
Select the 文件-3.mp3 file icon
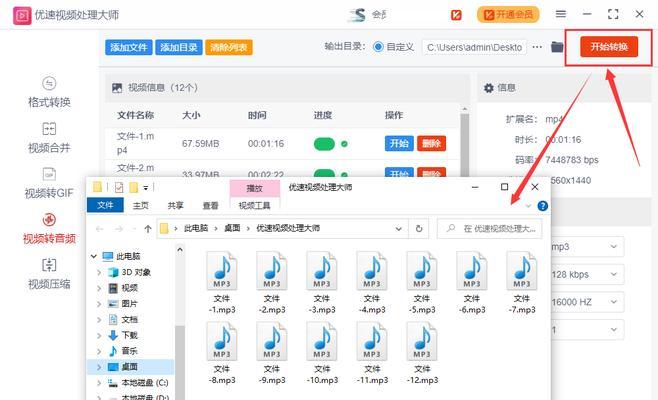tap(322, 271)
